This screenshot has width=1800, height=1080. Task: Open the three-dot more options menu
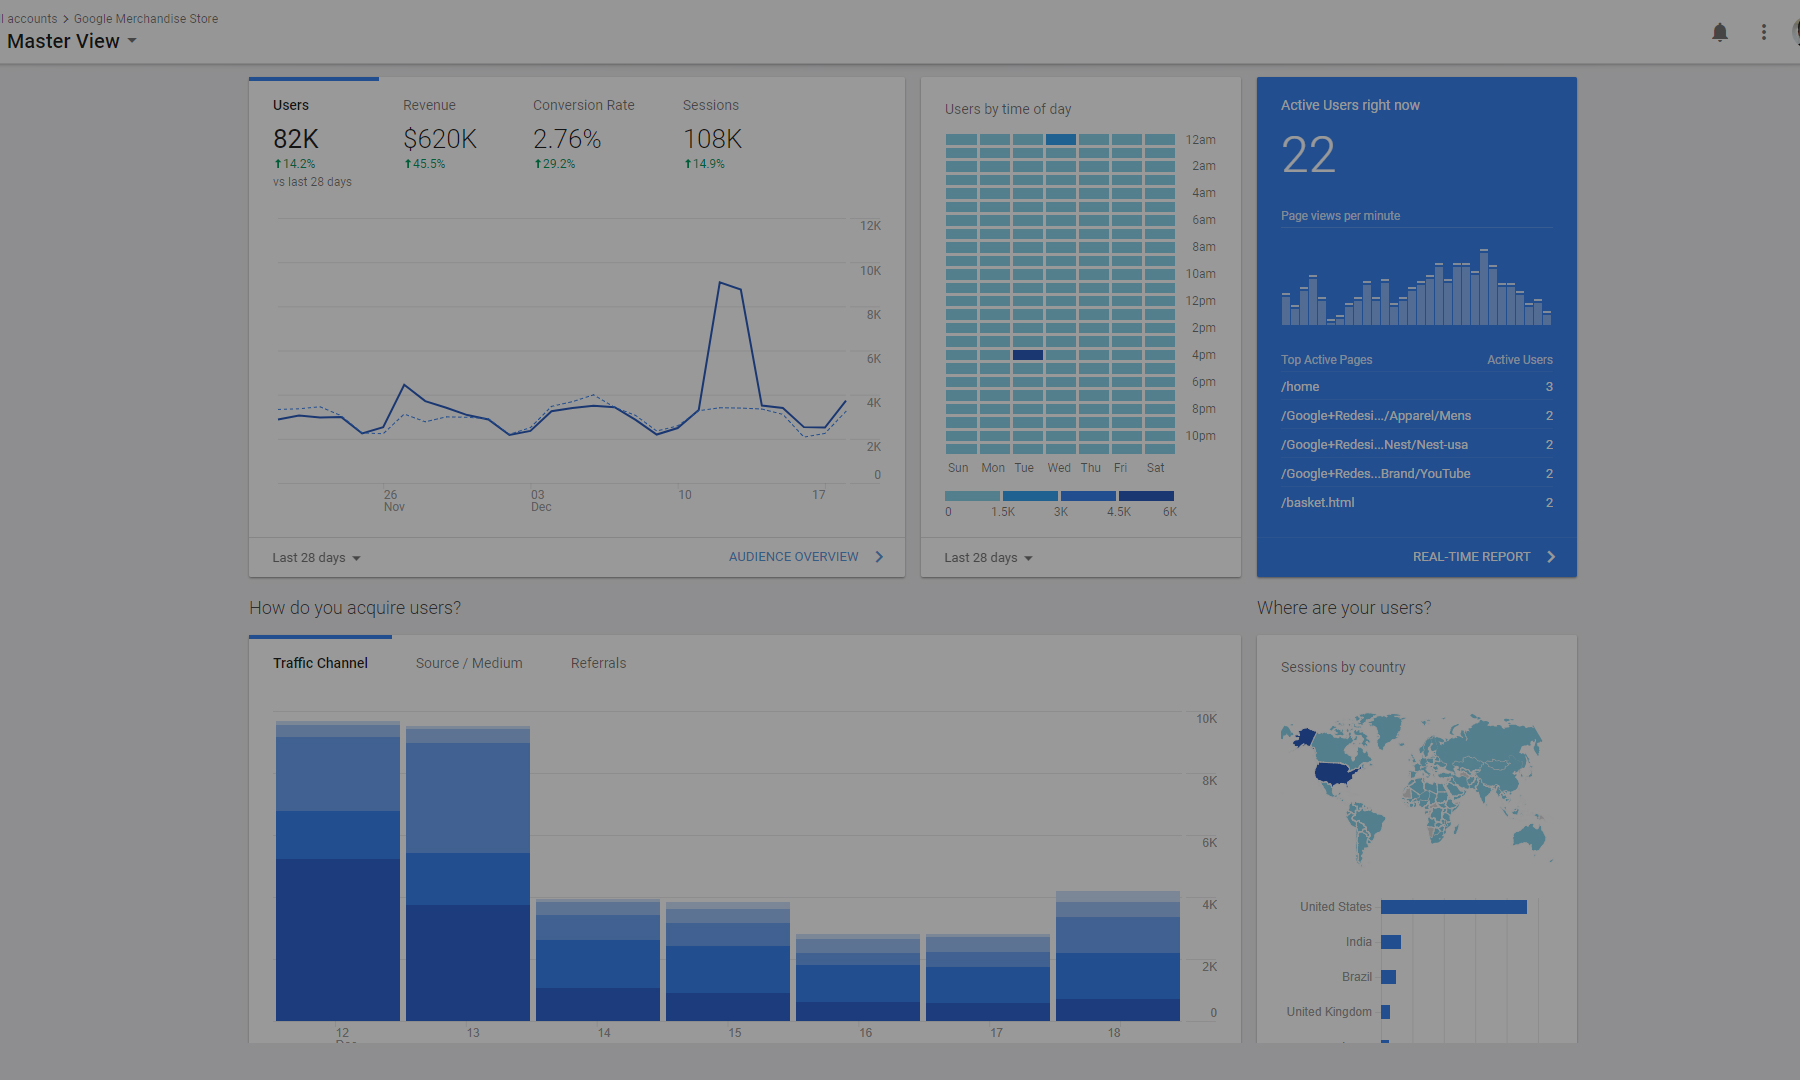(1764, 33)
